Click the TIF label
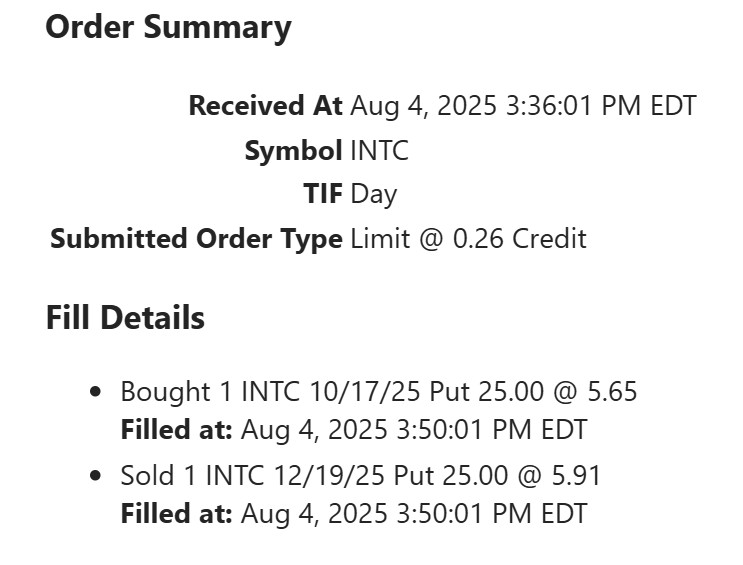This screenshot has height=565, width=743. tap(323, 194)
